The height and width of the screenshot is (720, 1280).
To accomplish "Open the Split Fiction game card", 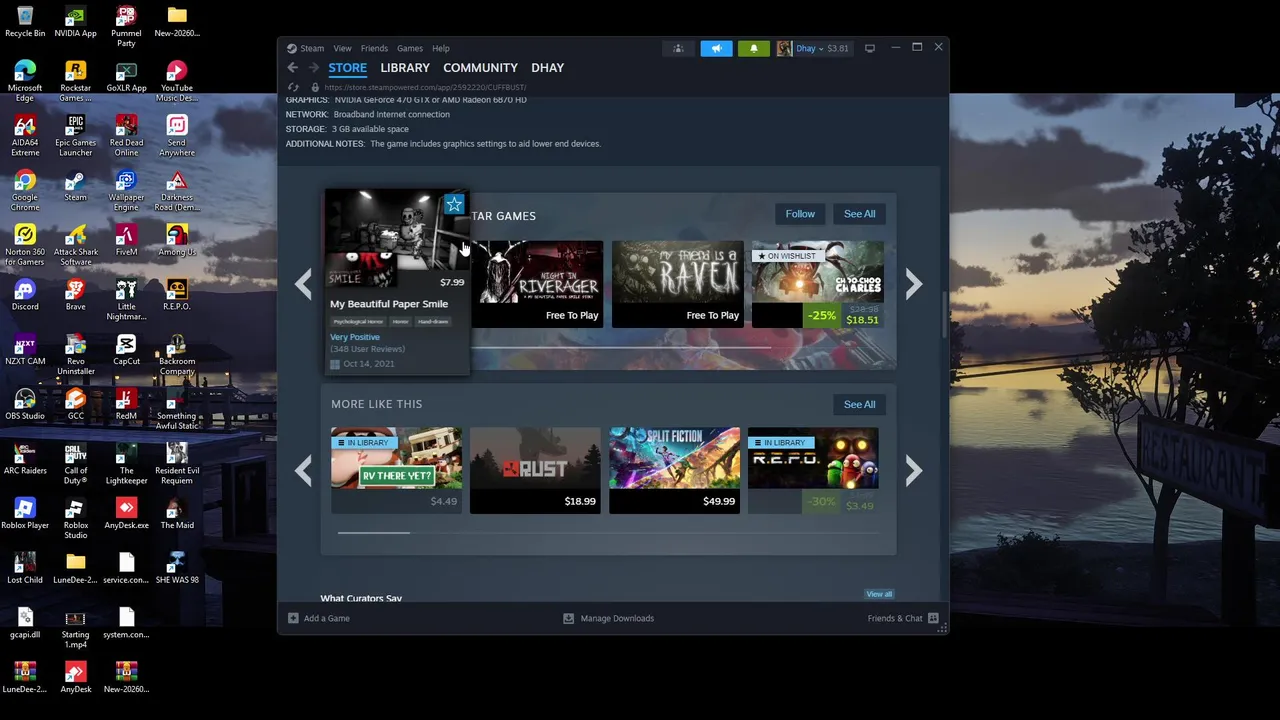I will tap(675, 470).
